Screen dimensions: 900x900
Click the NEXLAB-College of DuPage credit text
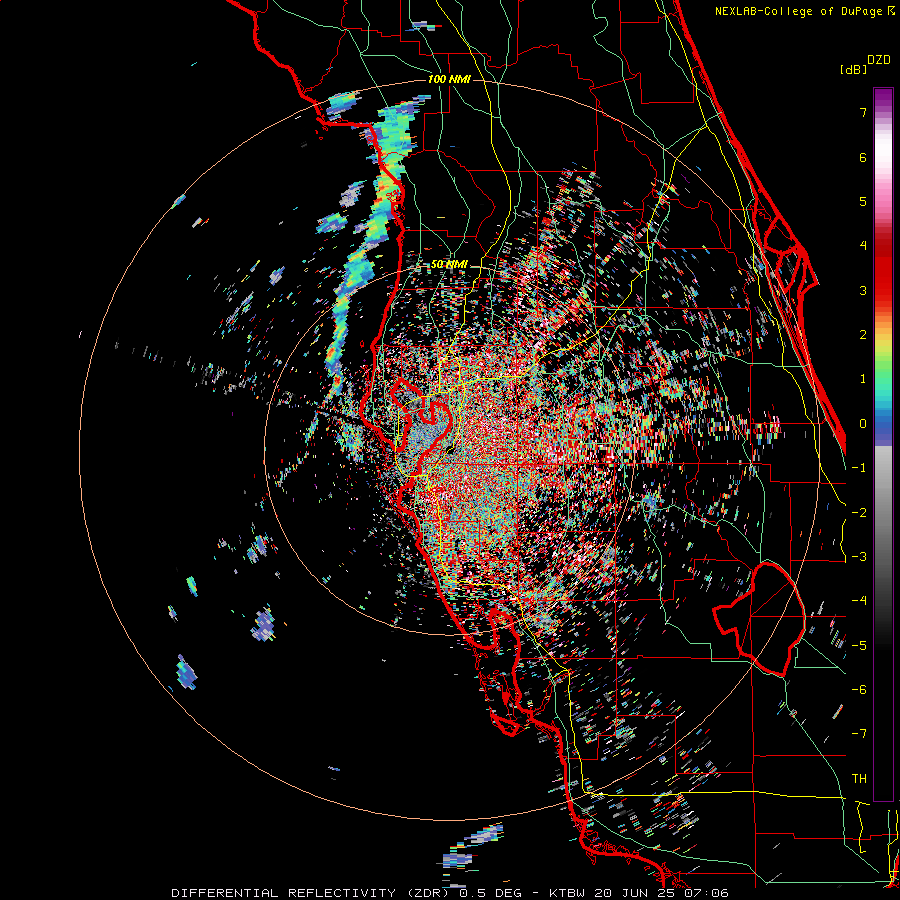(804, 11)
